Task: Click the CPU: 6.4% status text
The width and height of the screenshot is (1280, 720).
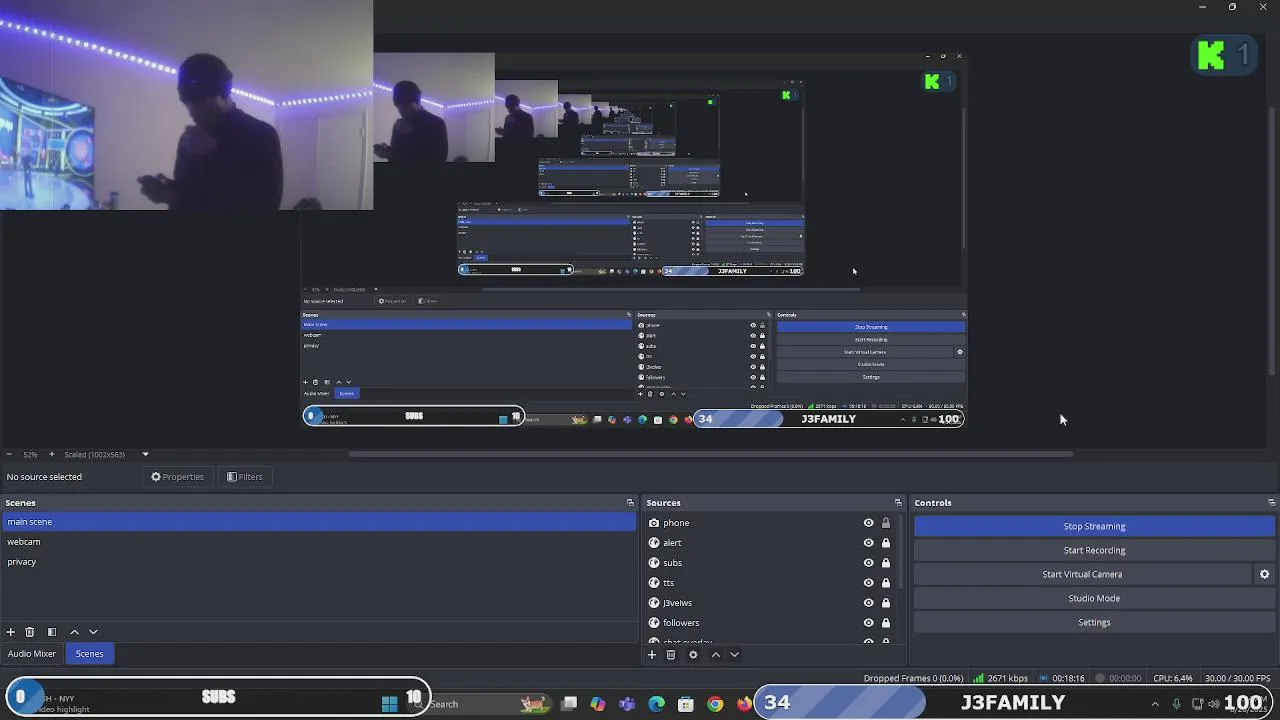Action: coord(1173,678)
